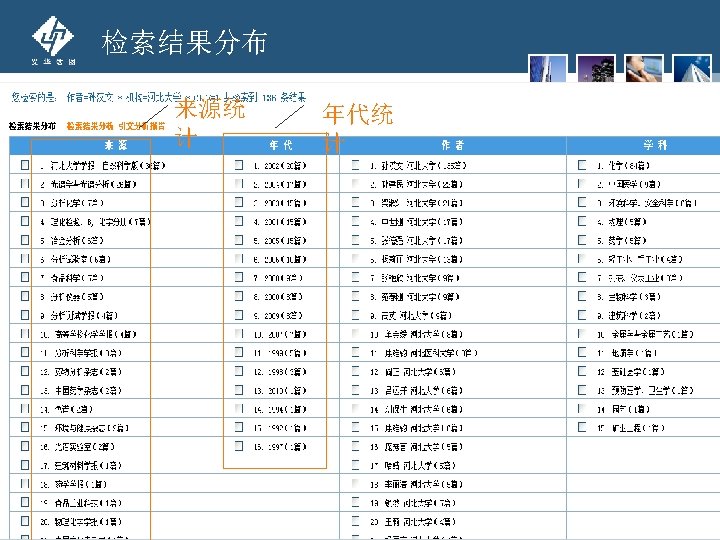
Task: Click author entry 1 text under 作者
Action: click(423, 165)
